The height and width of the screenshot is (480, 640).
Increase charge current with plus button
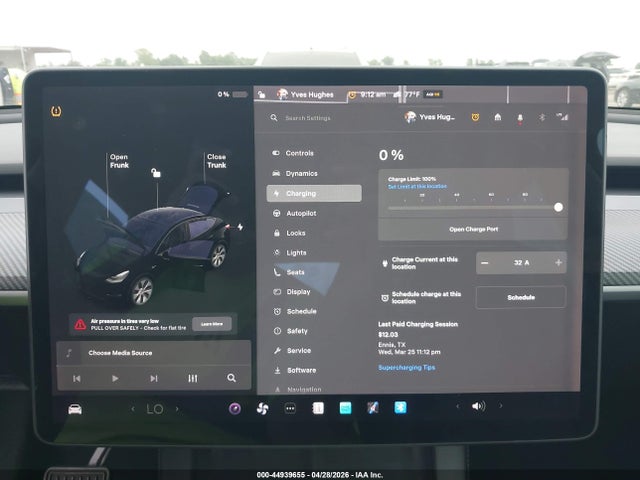tap(558, 263)
